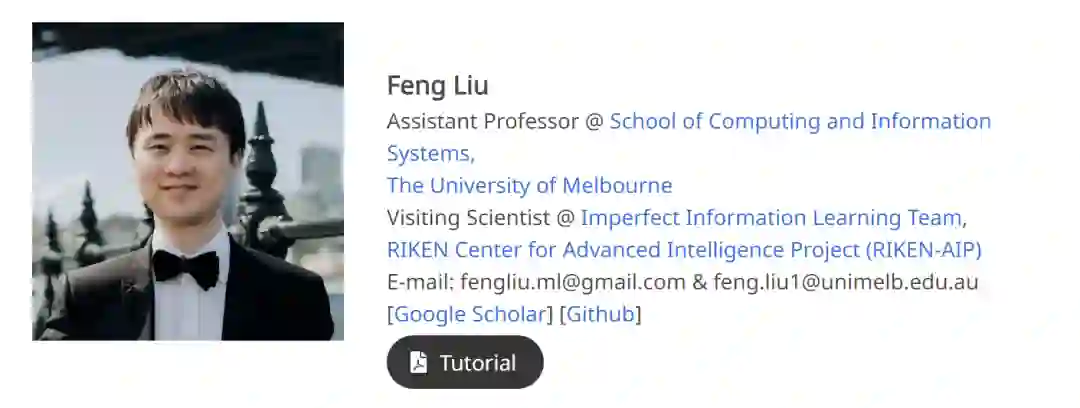
Task: Click the wrapped "Systems," link text
Action: coord(430,154)
